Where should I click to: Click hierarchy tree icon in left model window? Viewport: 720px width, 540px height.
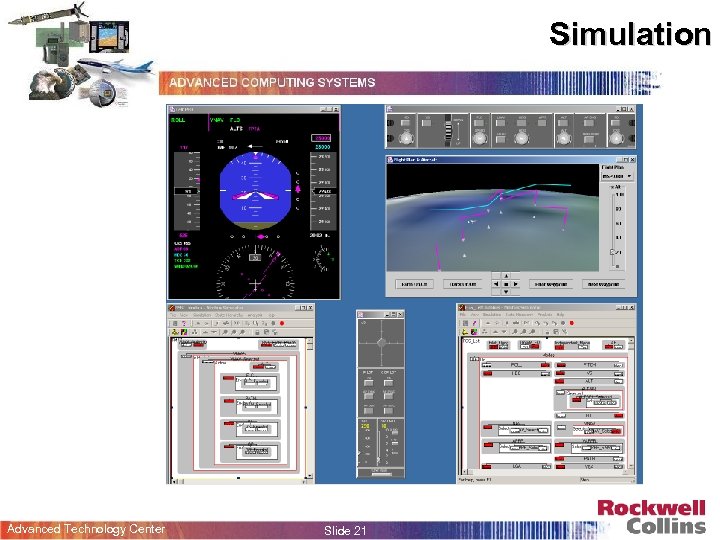194,332
